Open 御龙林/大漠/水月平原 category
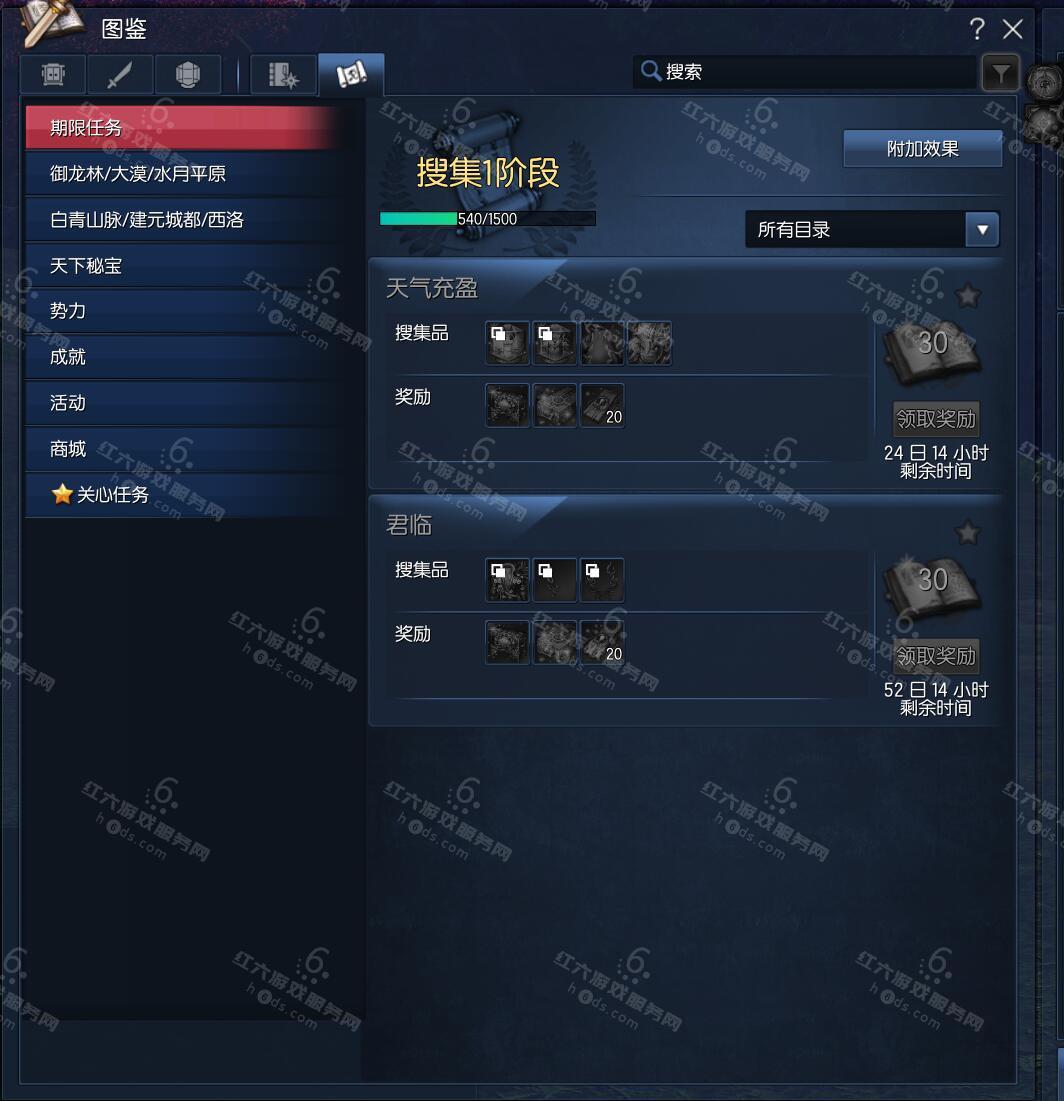 point(183,173)
